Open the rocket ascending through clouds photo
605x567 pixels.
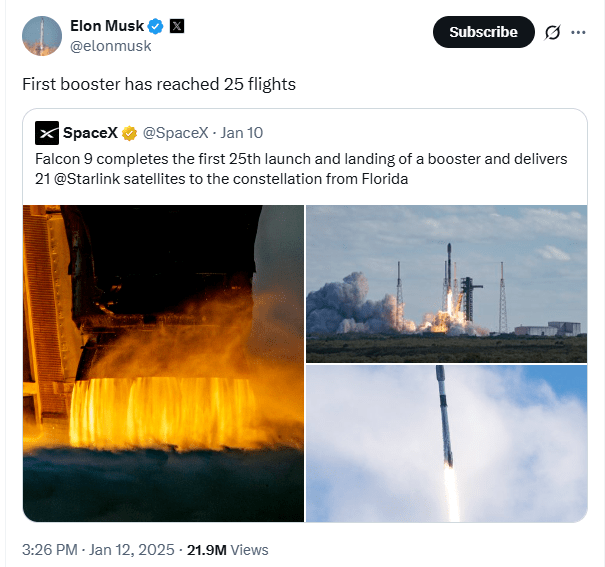(x=446, y=443)
